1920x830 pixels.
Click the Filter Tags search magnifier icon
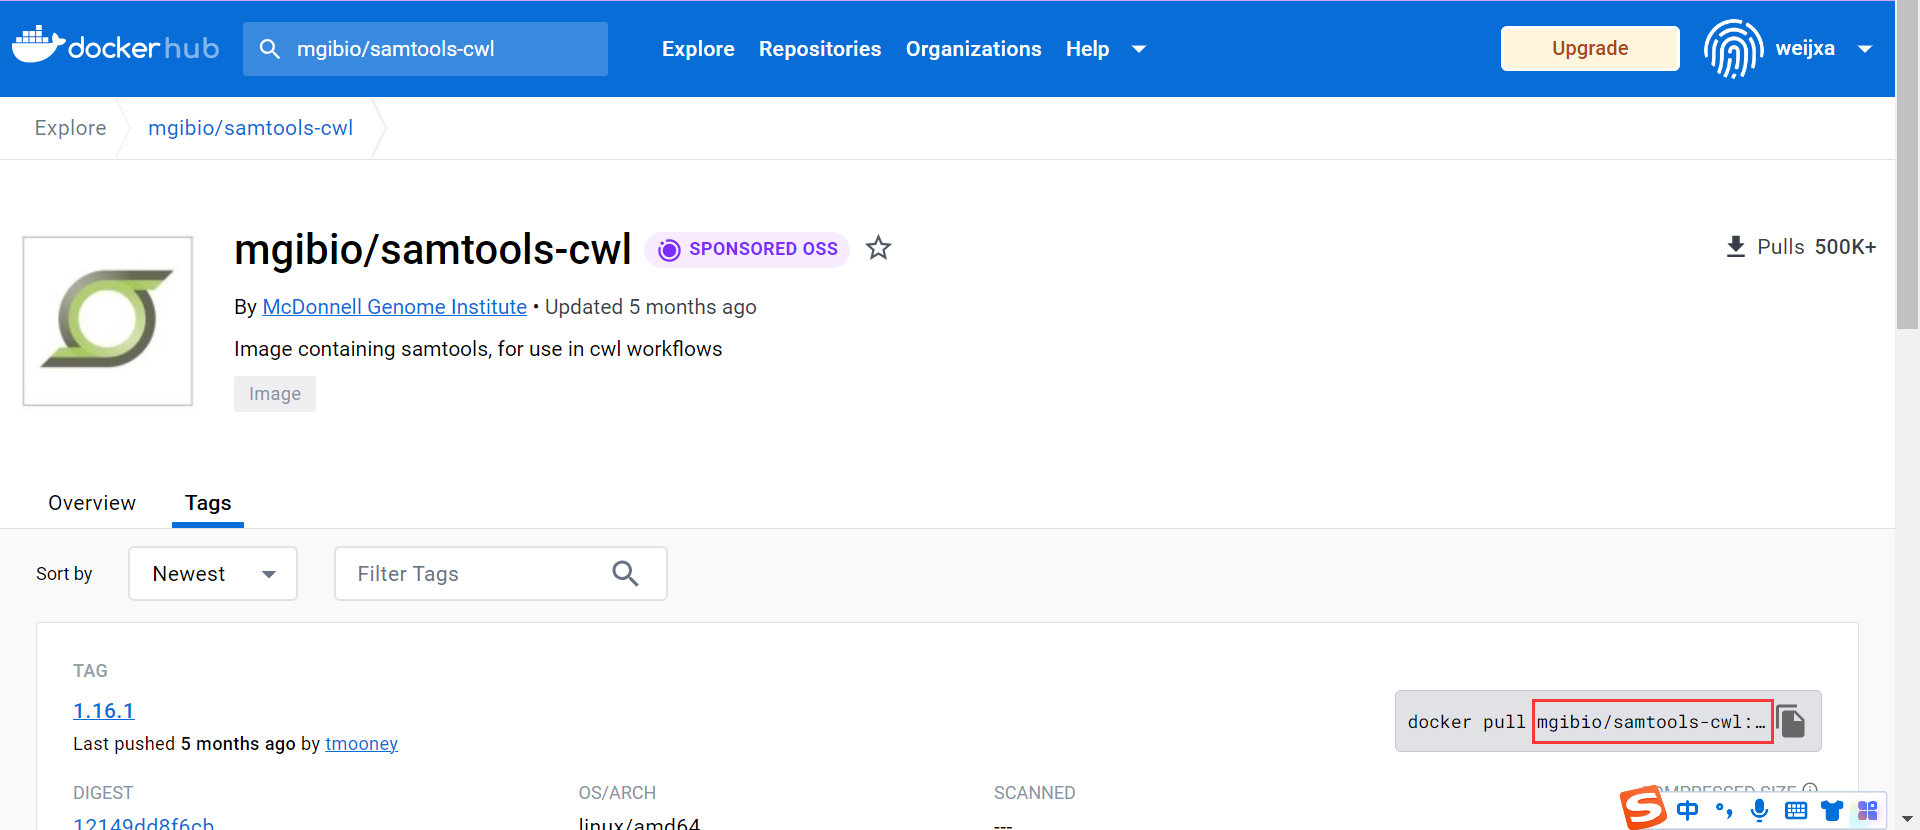pos(625,573)
